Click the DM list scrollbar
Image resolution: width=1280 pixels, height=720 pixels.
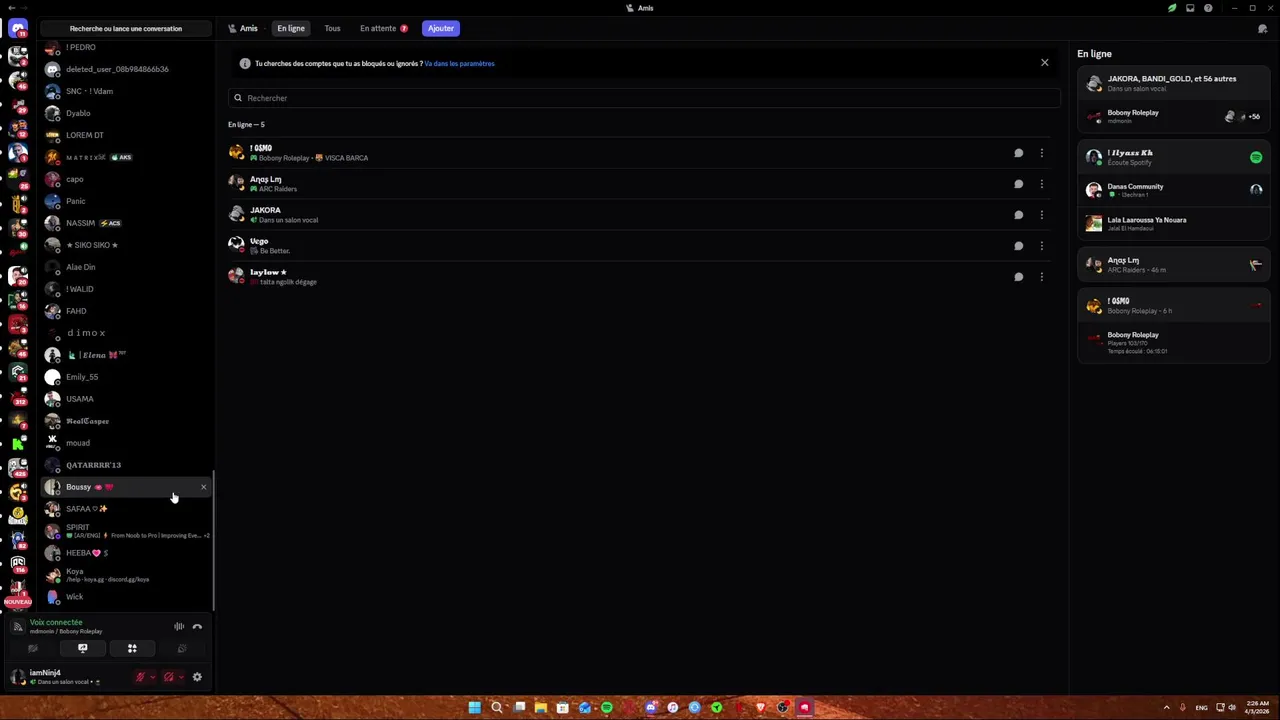[x=214, y=542]
